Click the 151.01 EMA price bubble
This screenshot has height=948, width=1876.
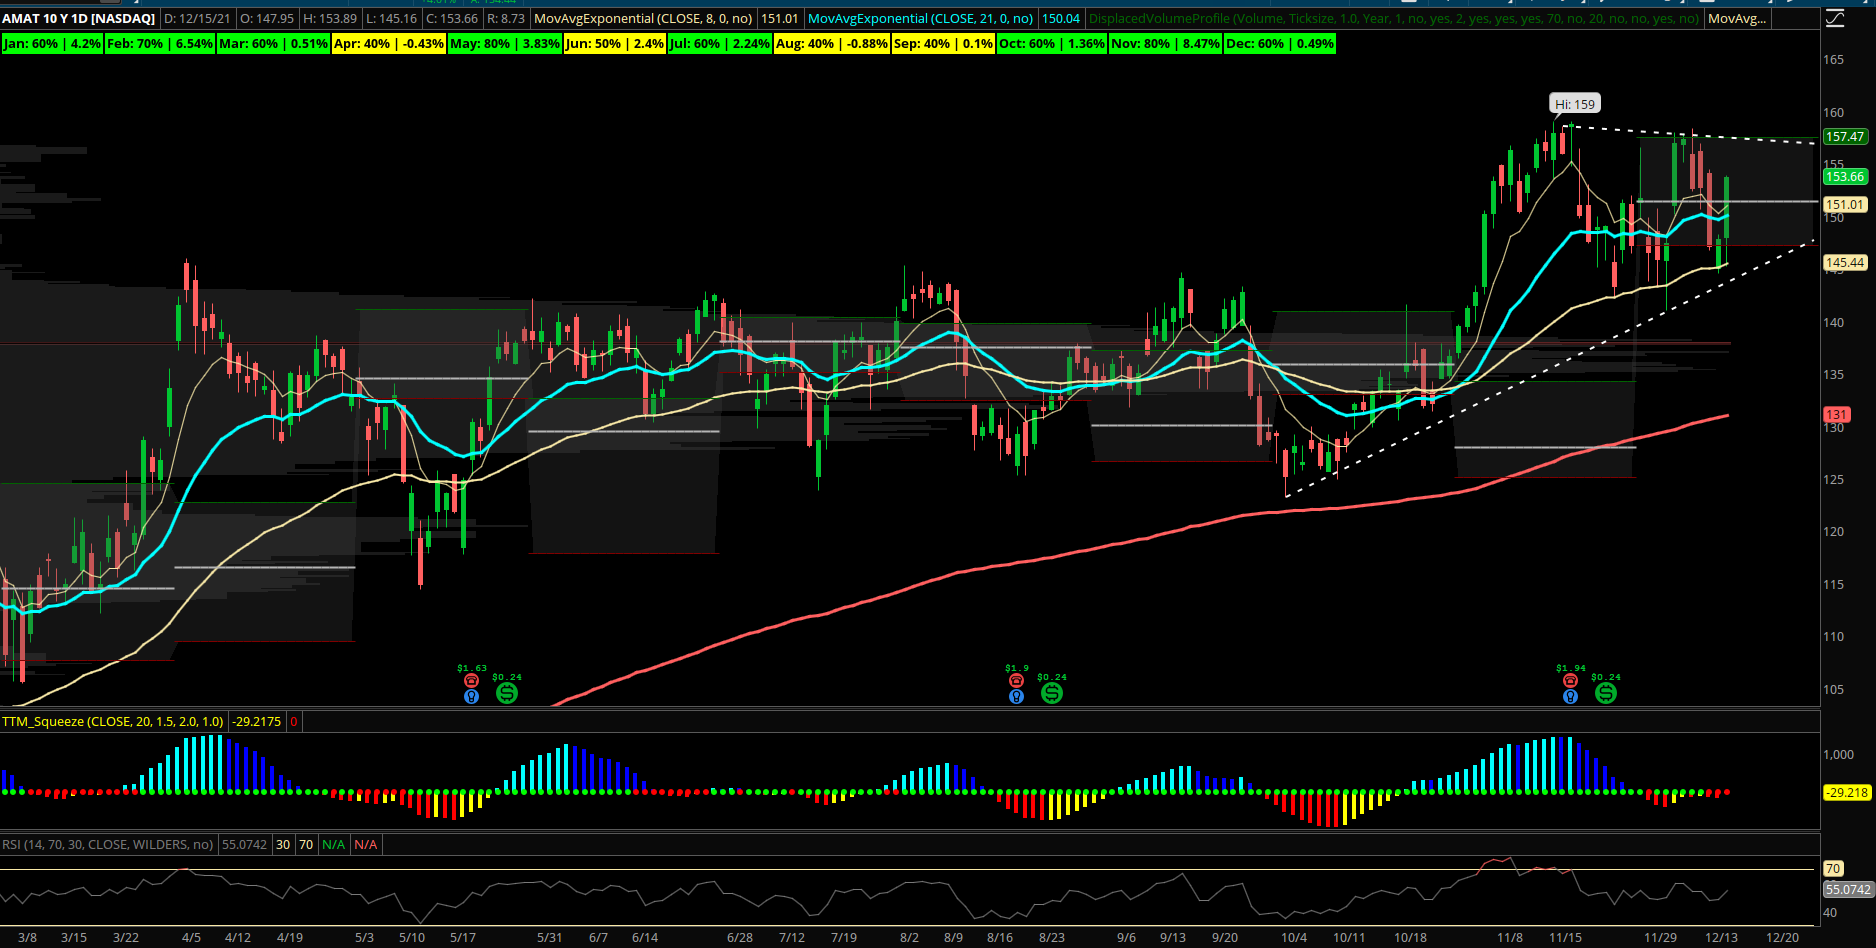pyautogui.click(x=1845, y=204)
